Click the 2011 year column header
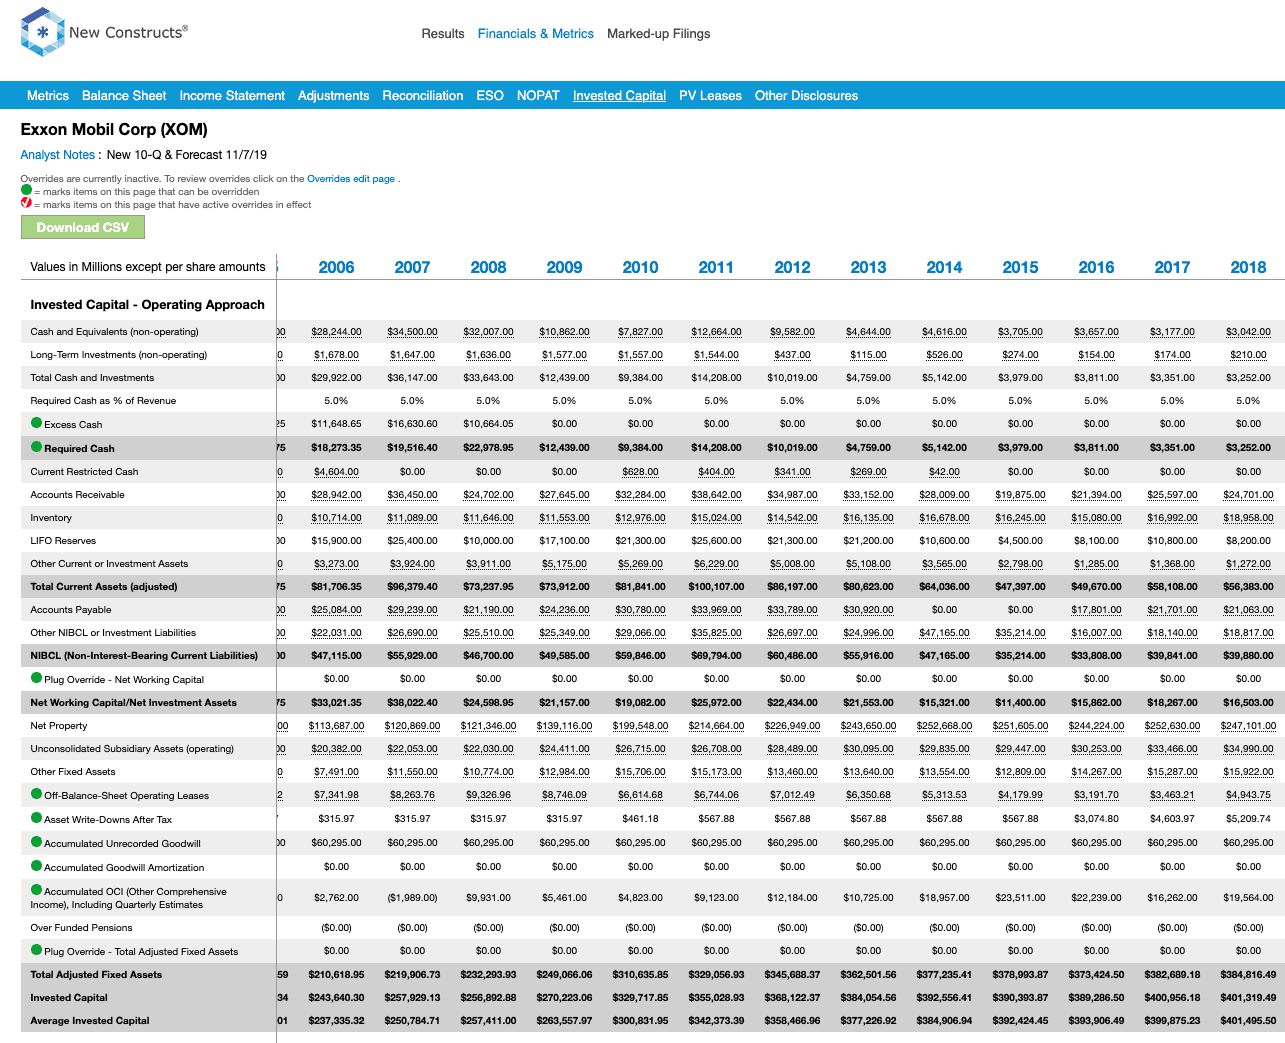Image resolution: width=1285 pixels, height=1043 pixels. (716, 267)
